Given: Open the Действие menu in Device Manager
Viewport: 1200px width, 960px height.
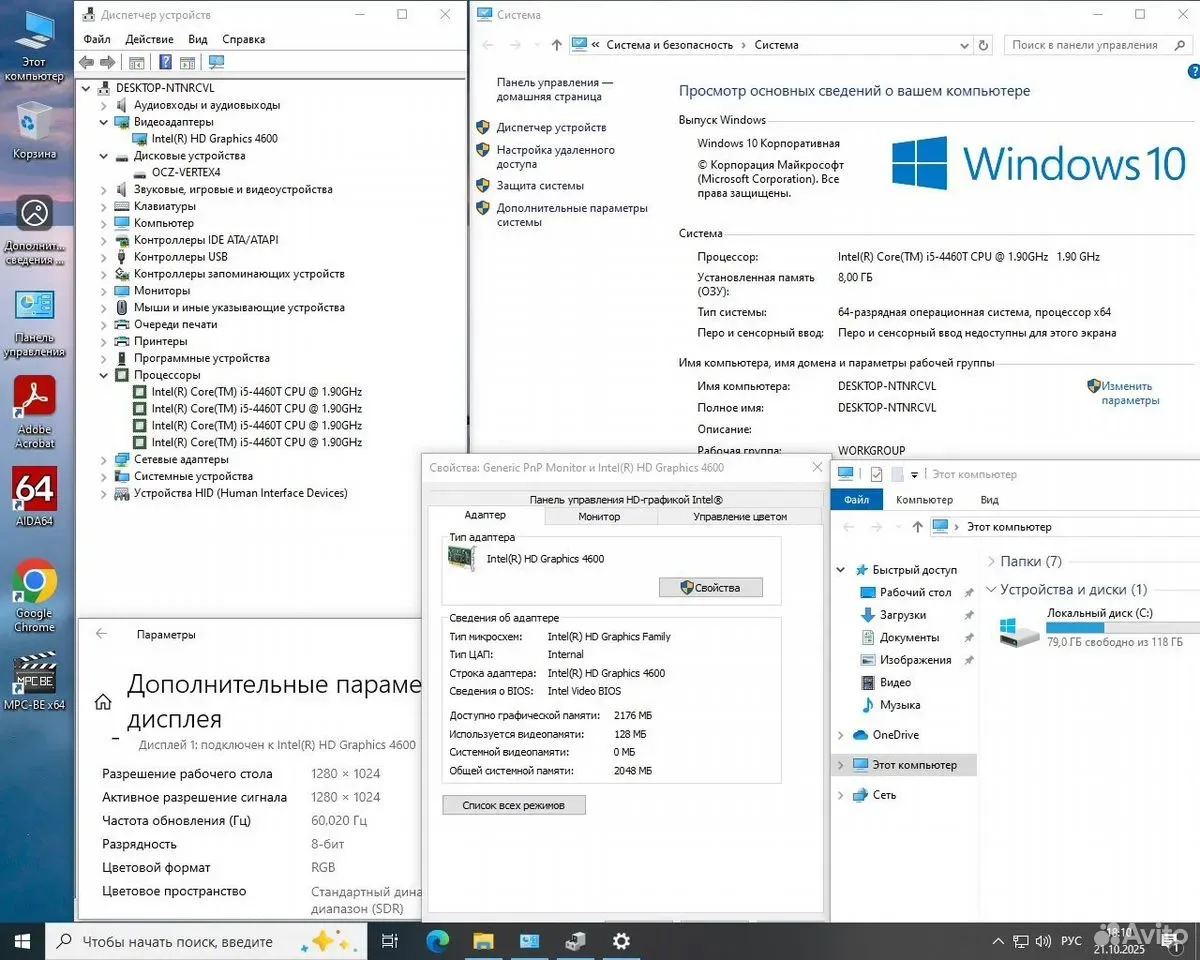Looking at the screenshot, I should click(150, 39).
